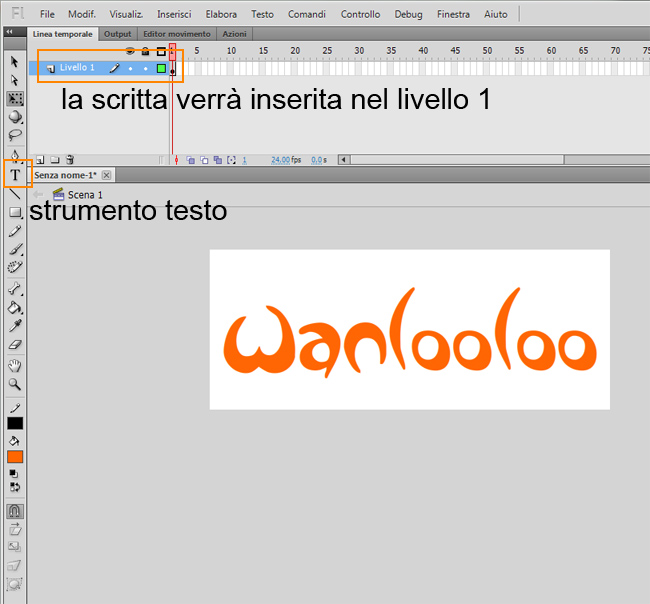Open the Elabora menu

point(221,15)
